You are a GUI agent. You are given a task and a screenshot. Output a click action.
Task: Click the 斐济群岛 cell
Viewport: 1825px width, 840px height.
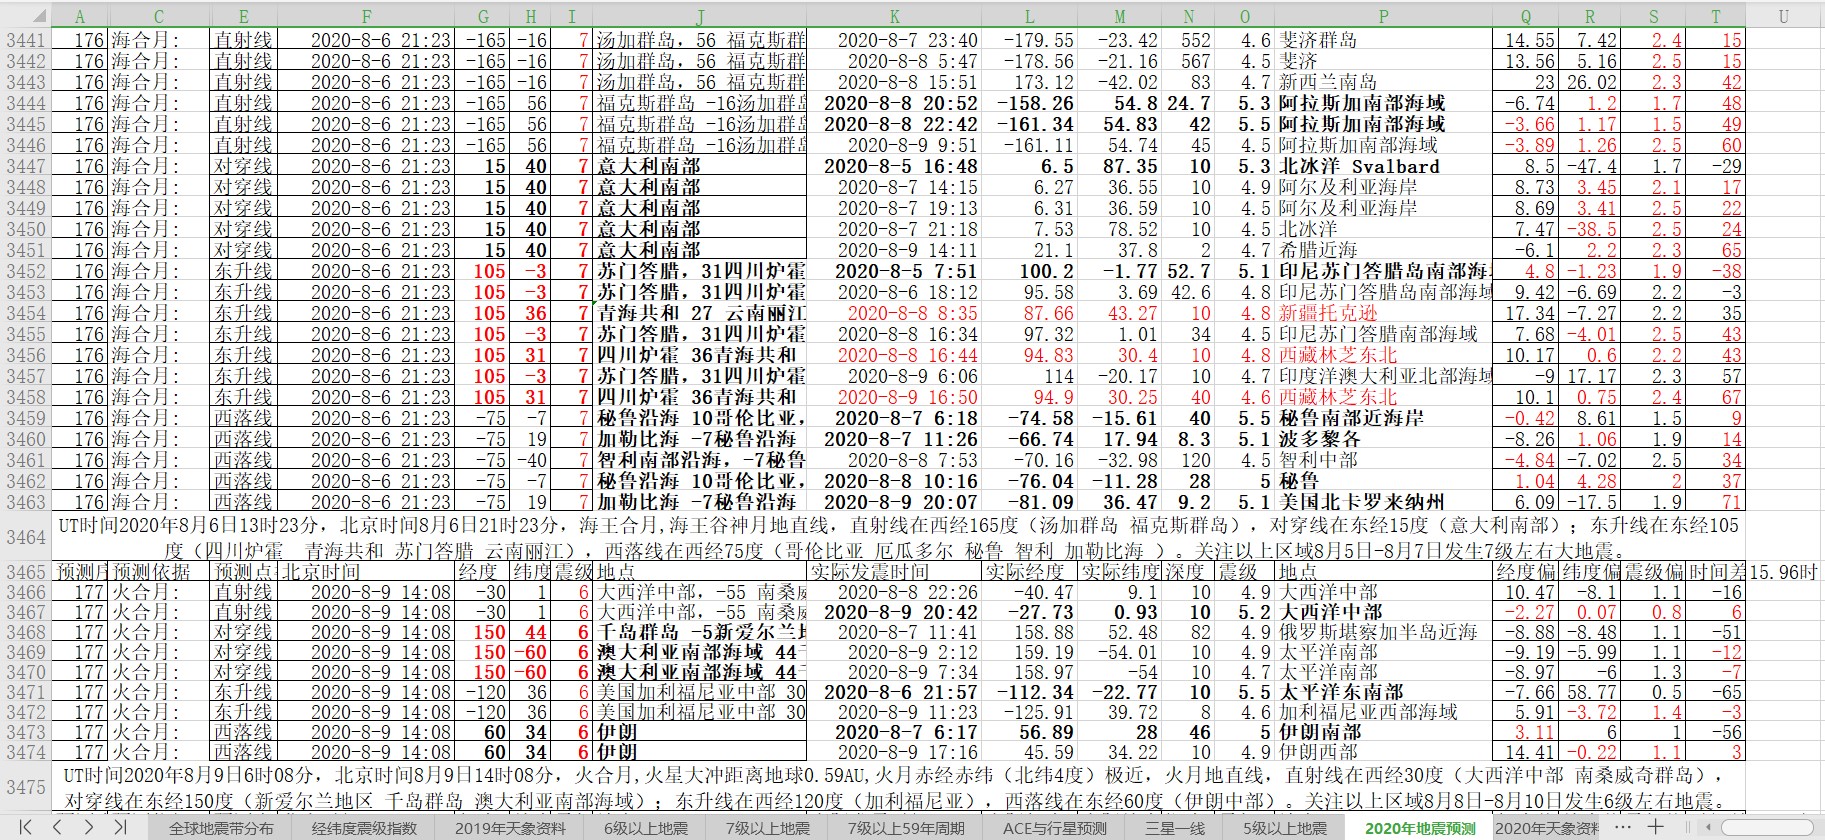click(1384, 40)
